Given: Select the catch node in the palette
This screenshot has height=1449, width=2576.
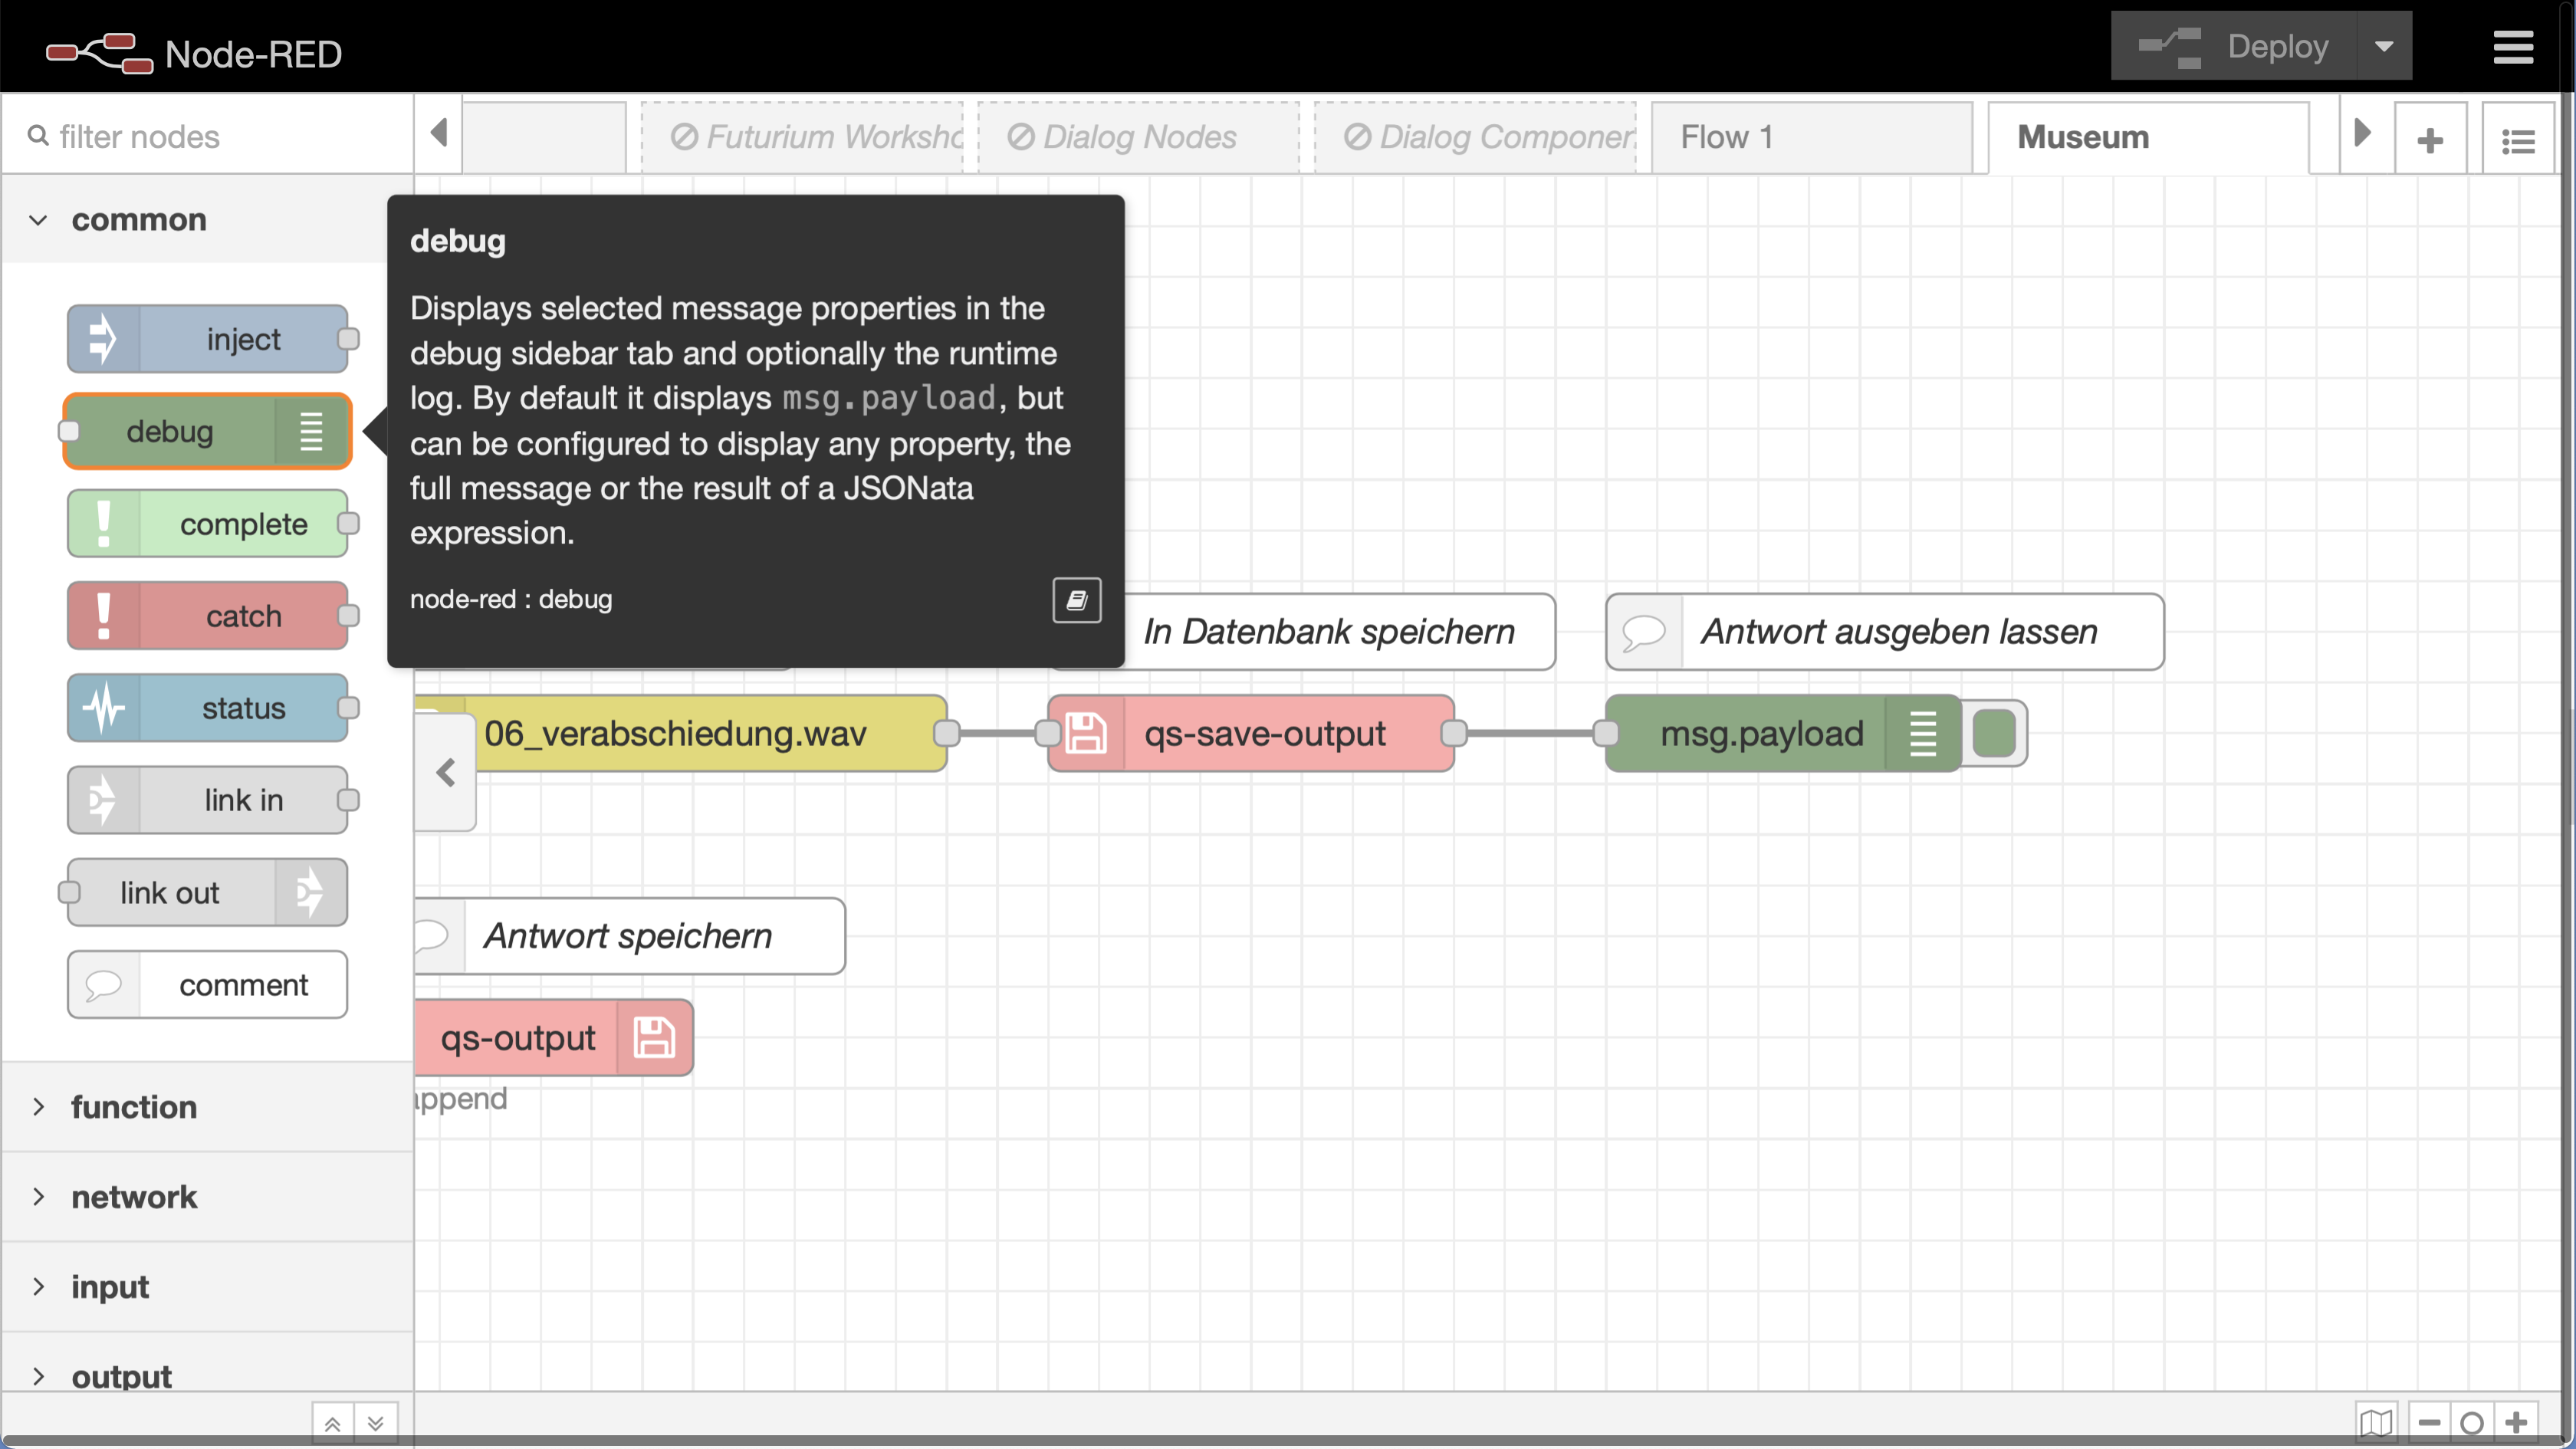Looking at the screenshot, I should (x=207, y=615).
